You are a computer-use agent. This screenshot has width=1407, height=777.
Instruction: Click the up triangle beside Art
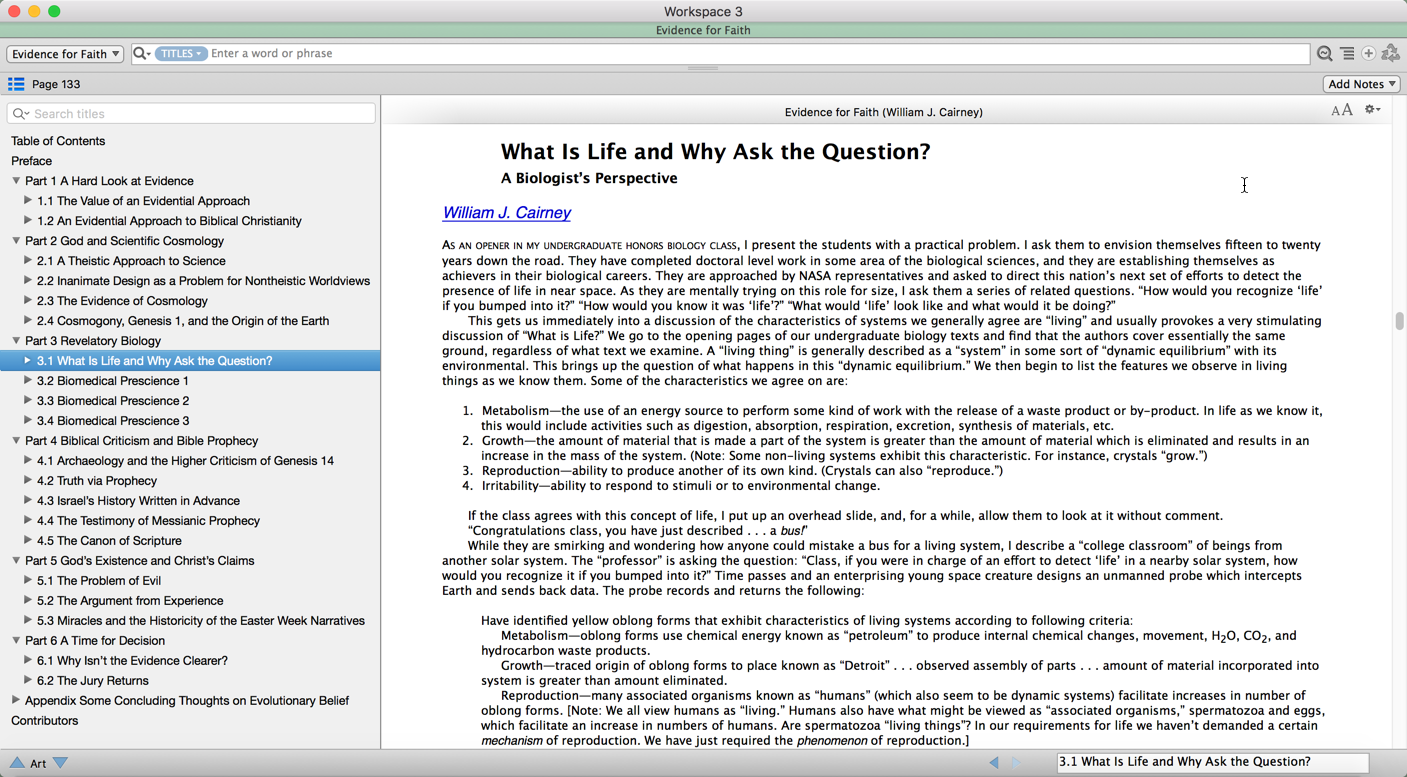[17, 763]
